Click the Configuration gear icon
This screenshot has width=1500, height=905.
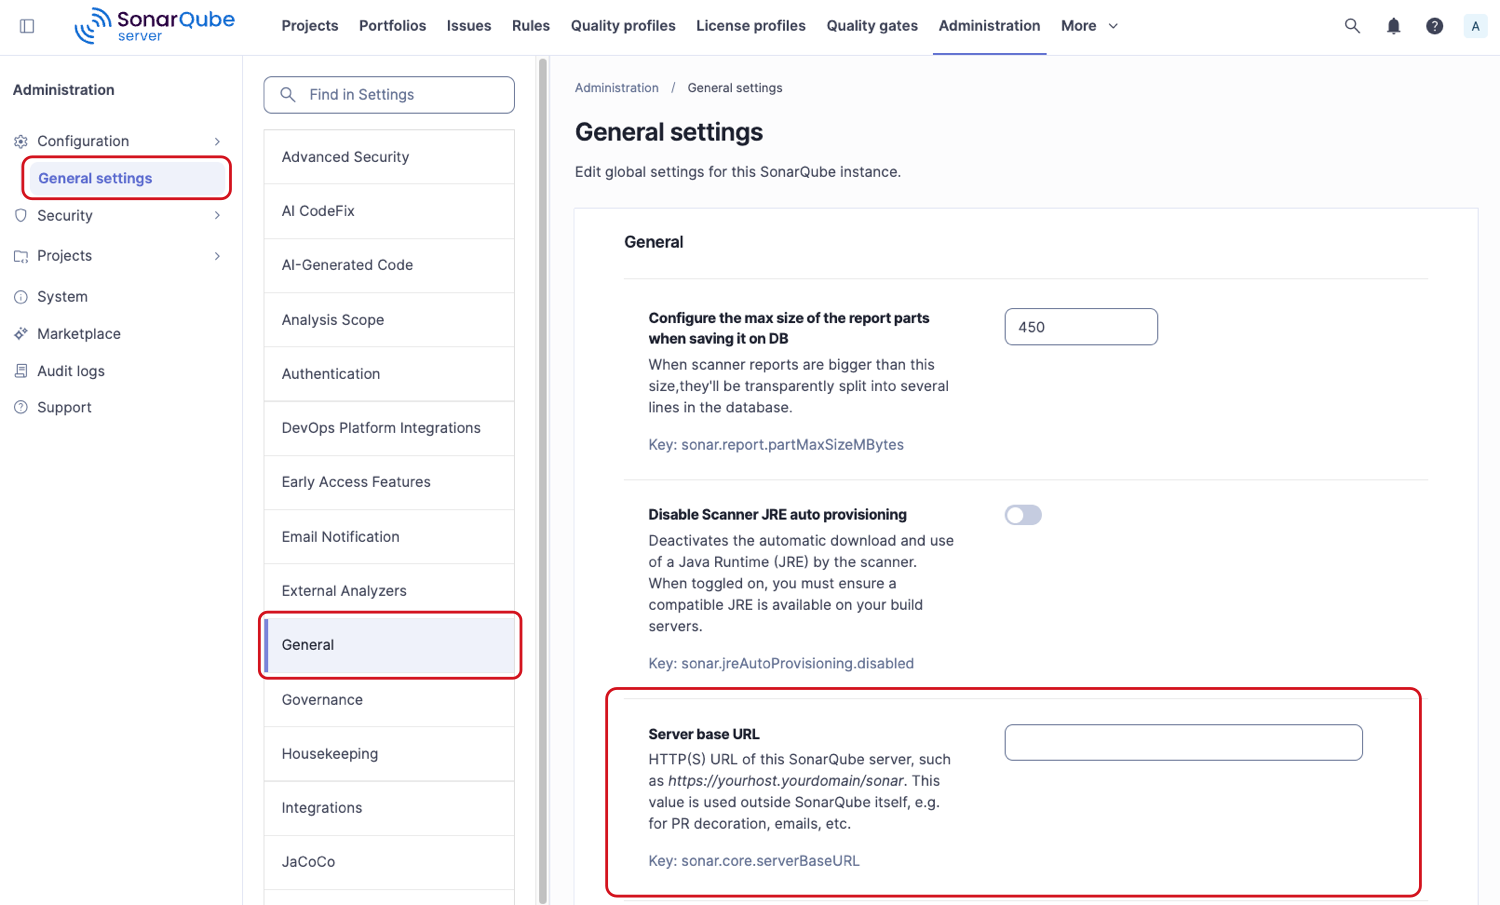21,141
